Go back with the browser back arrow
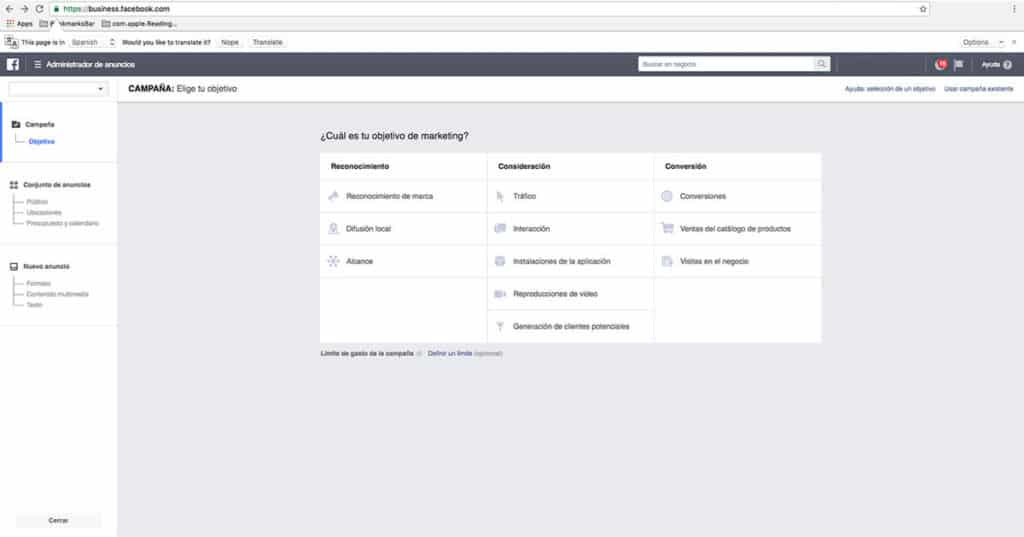1024x537 pixels. click(9, 8)
